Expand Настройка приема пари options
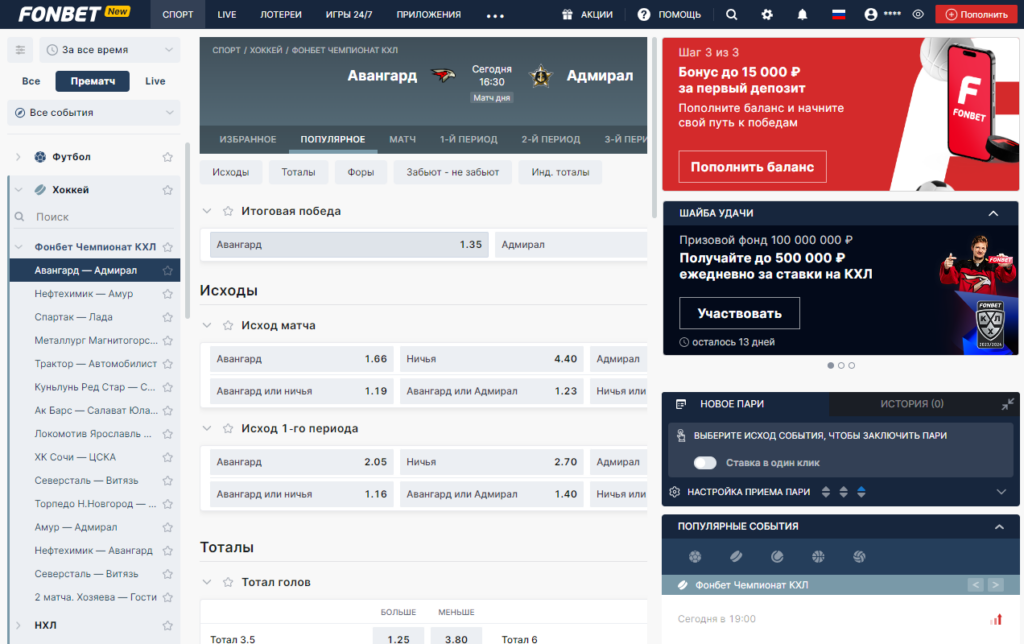This screenshot has width=1024, height=644. tap(1001, 492)
